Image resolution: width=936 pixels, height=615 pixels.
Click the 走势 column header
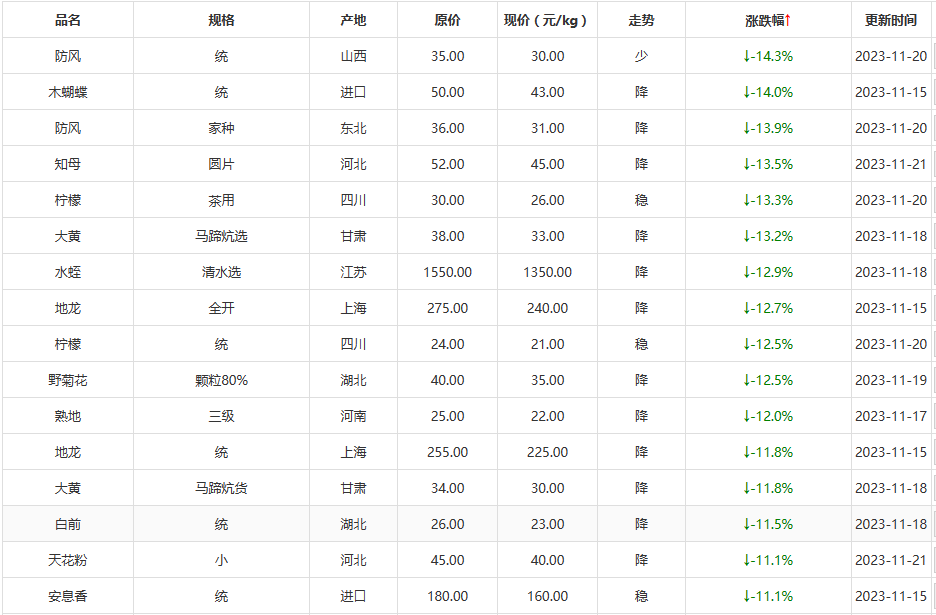(641, 20)
